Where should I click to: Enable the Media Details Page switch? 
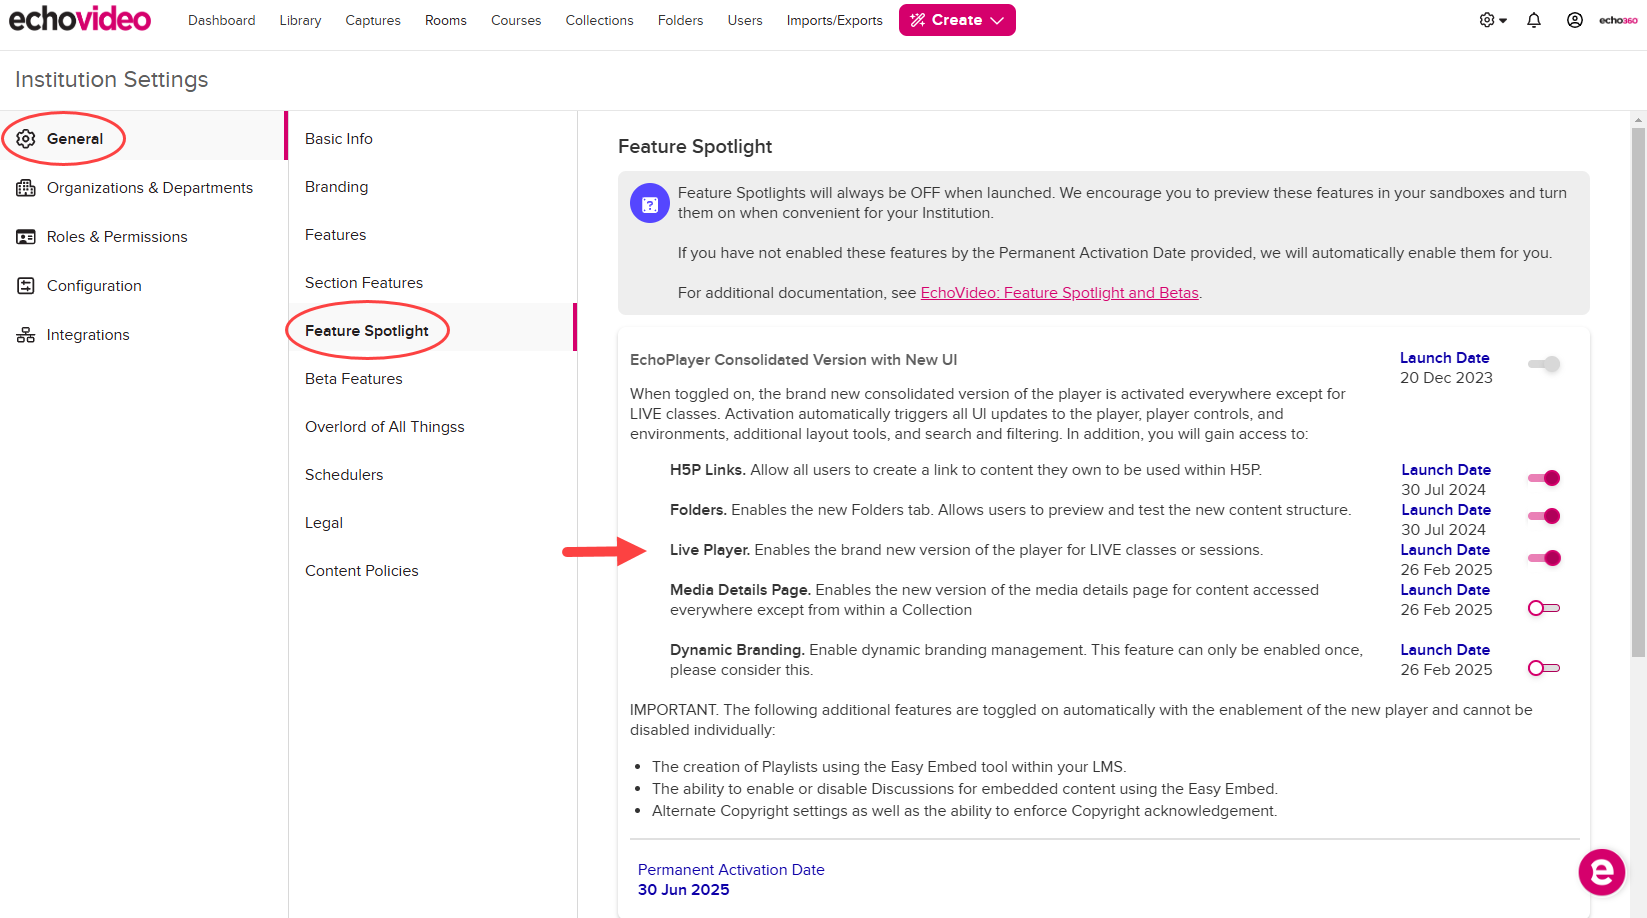(x=1544, y=608)
